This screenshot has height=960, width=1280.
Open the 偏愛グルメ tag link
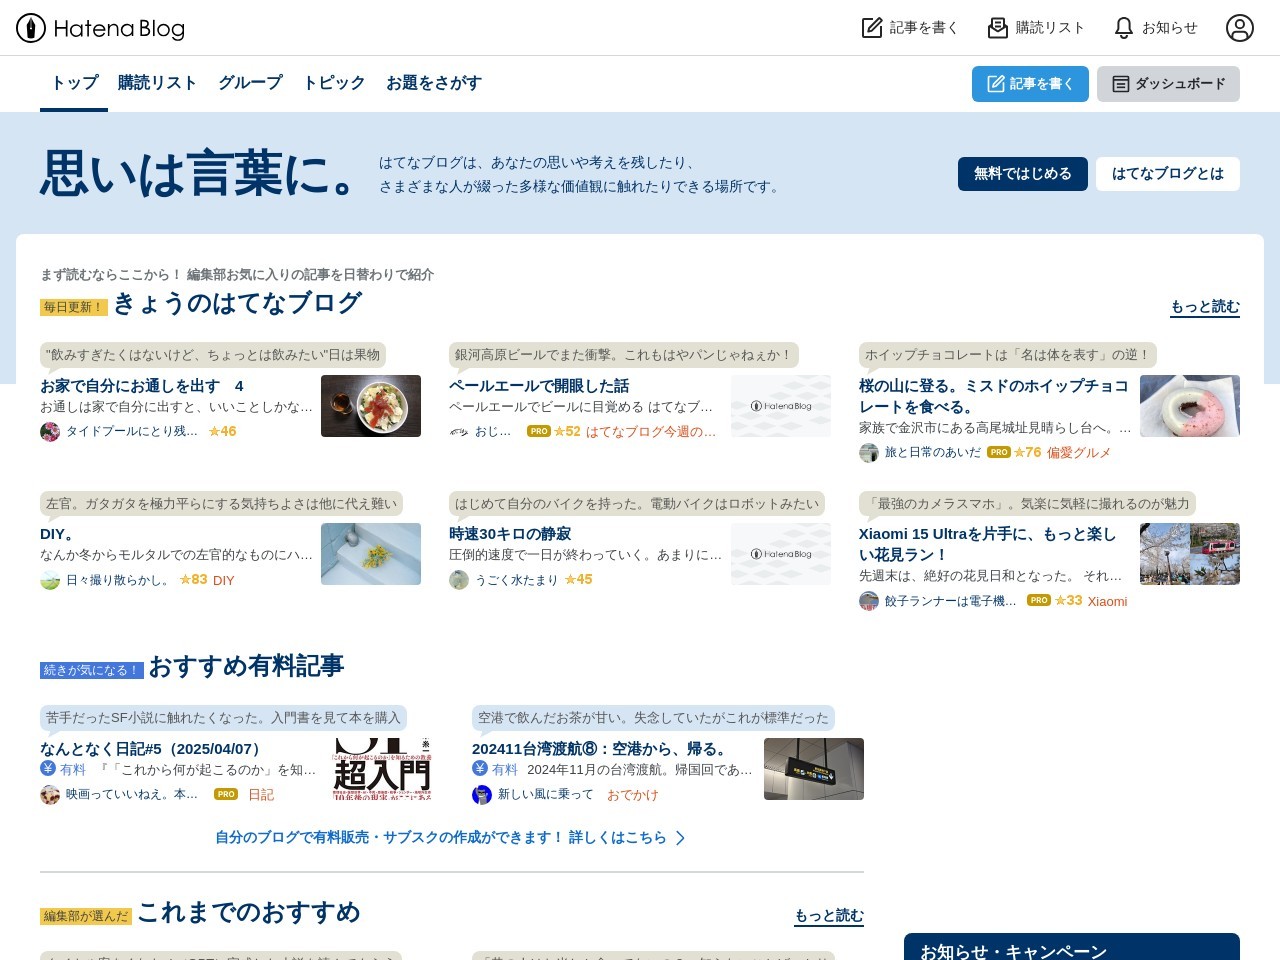point(1079,453)
